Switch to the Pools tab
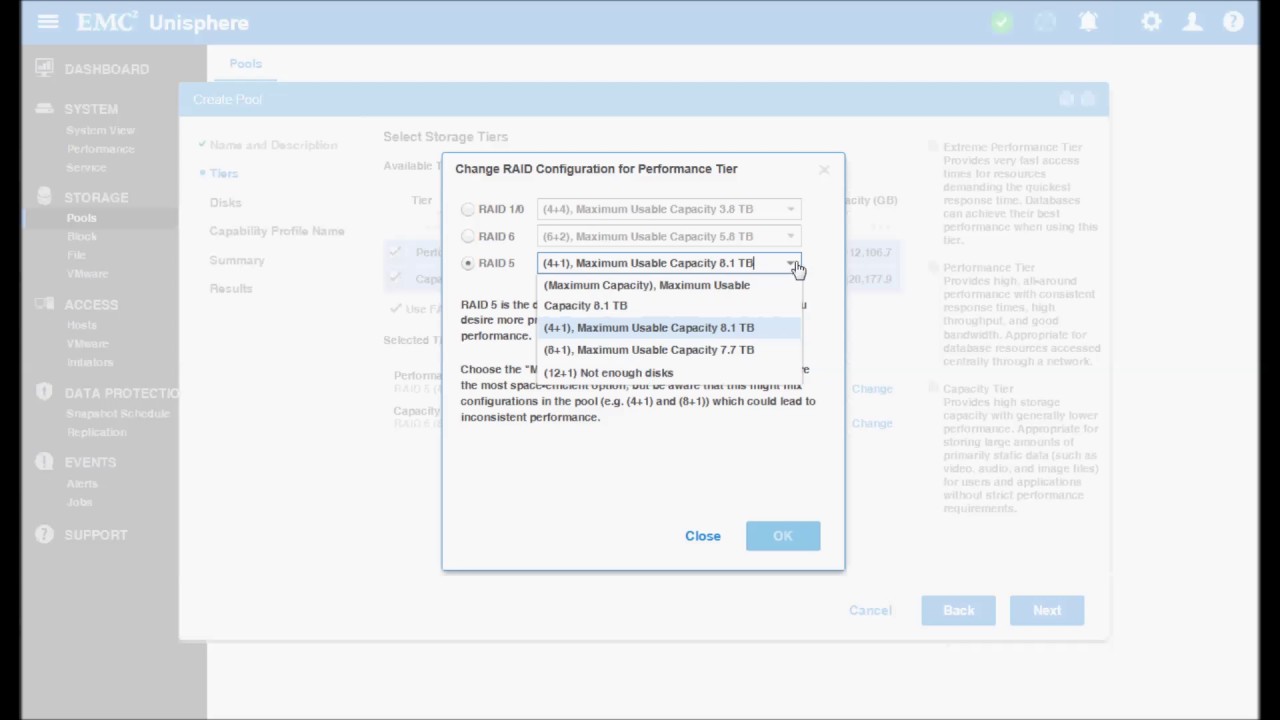Image resolution: width=1280 pixels, height=720 pixels. (x=245, y=63)
